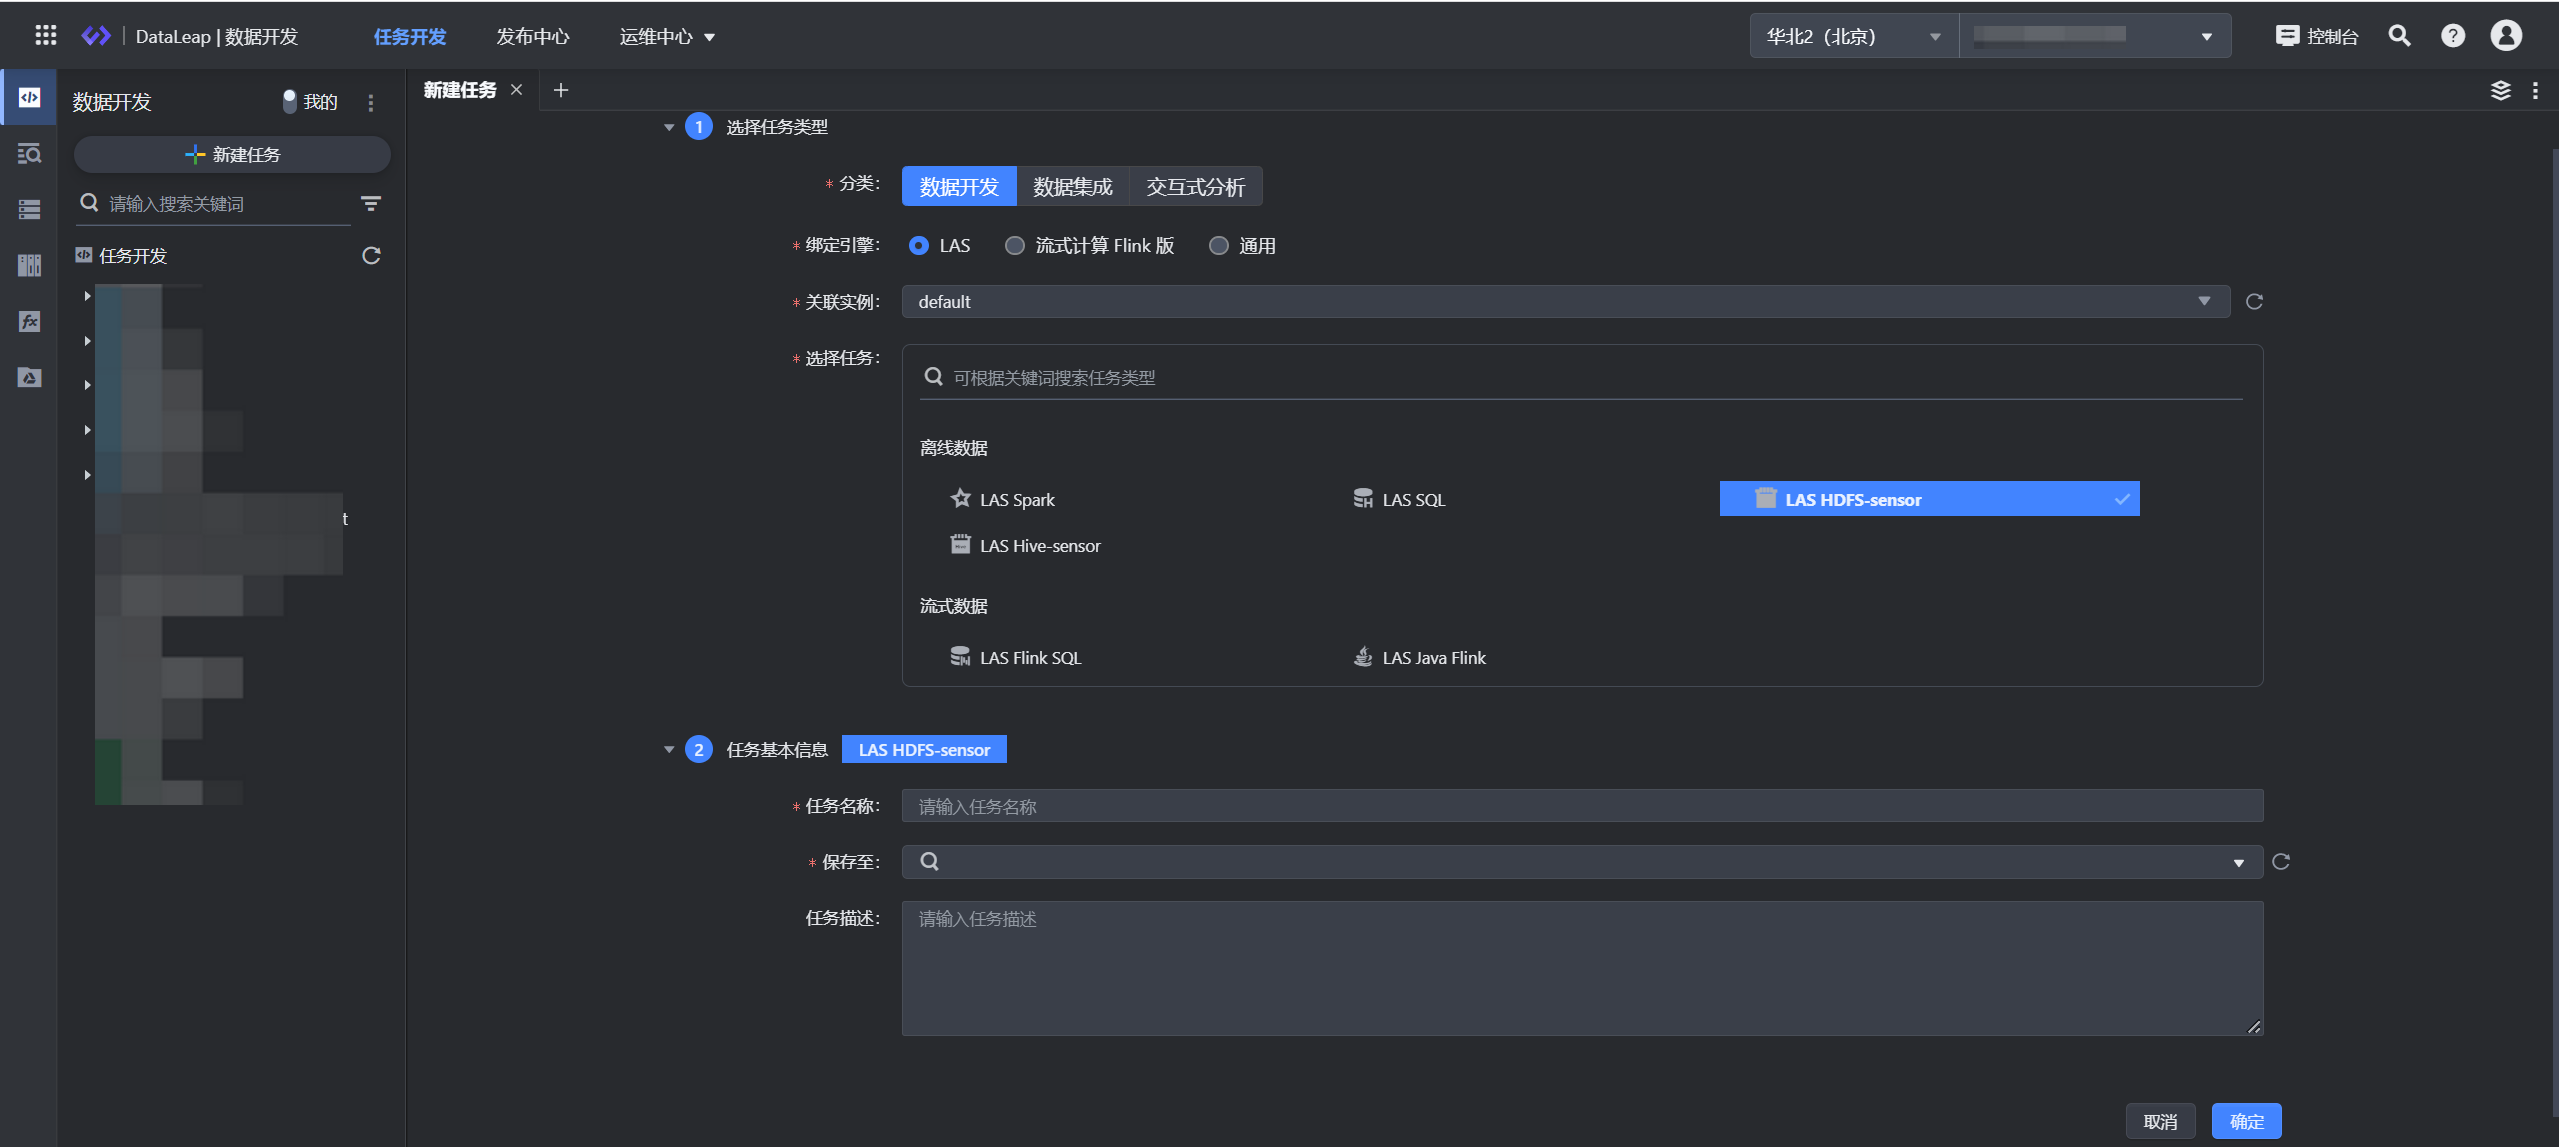Select the 数据开发 category tab

(x=959, y=187)
